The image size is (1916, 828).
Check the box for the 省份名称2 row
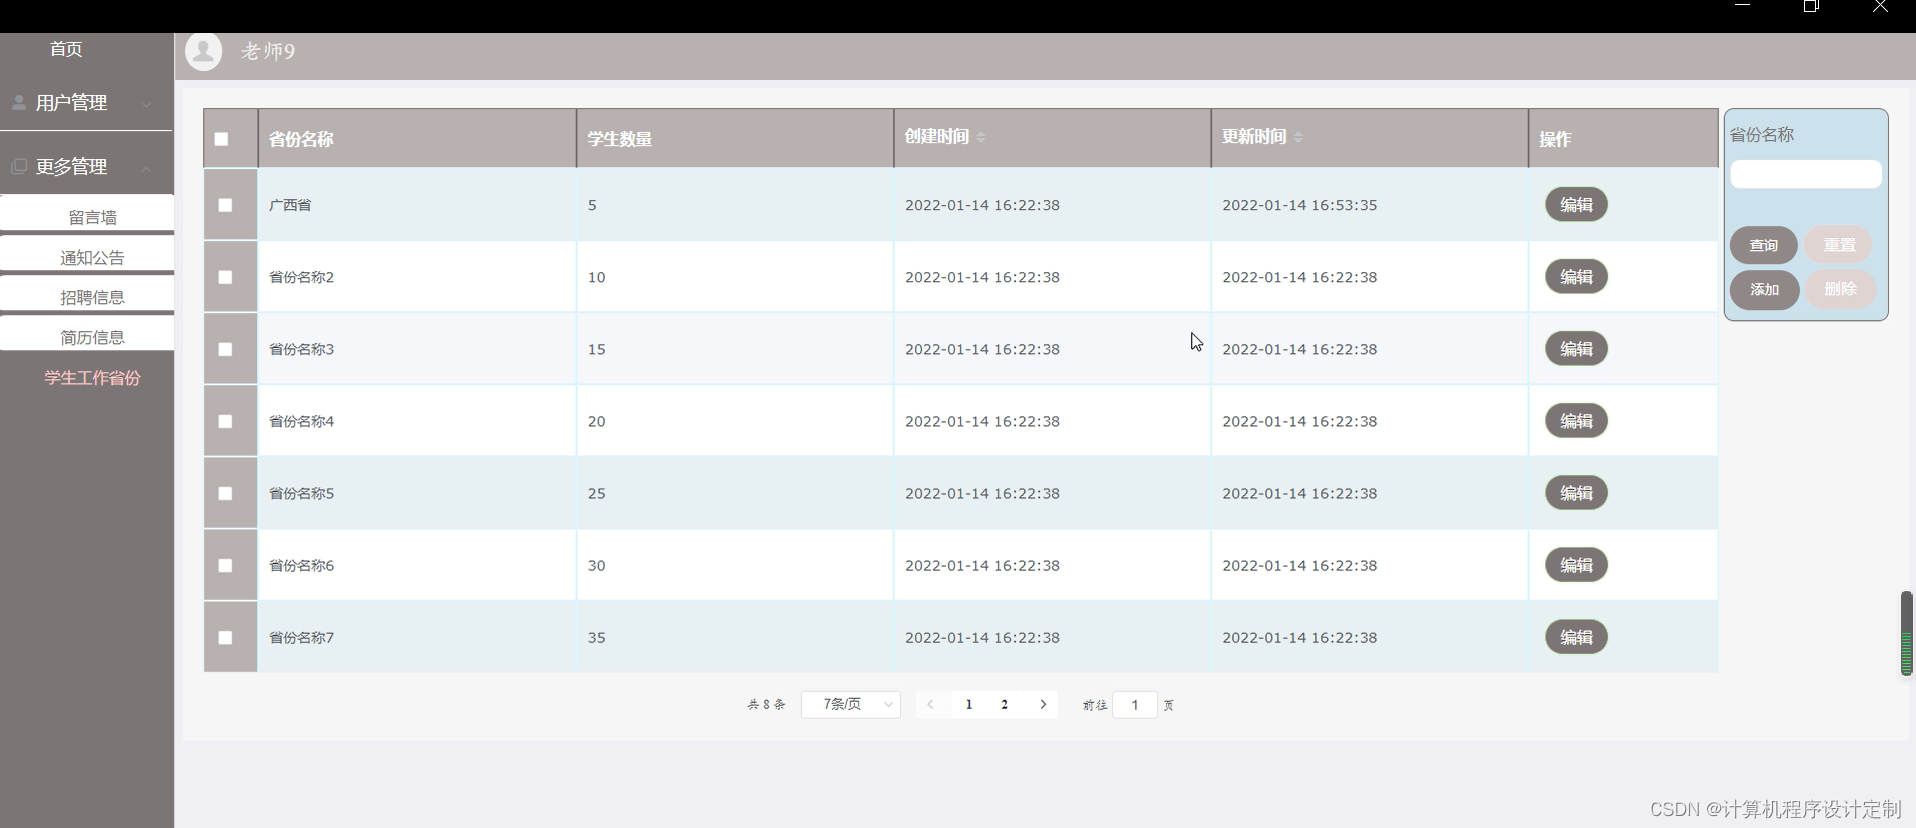[225, 277]
